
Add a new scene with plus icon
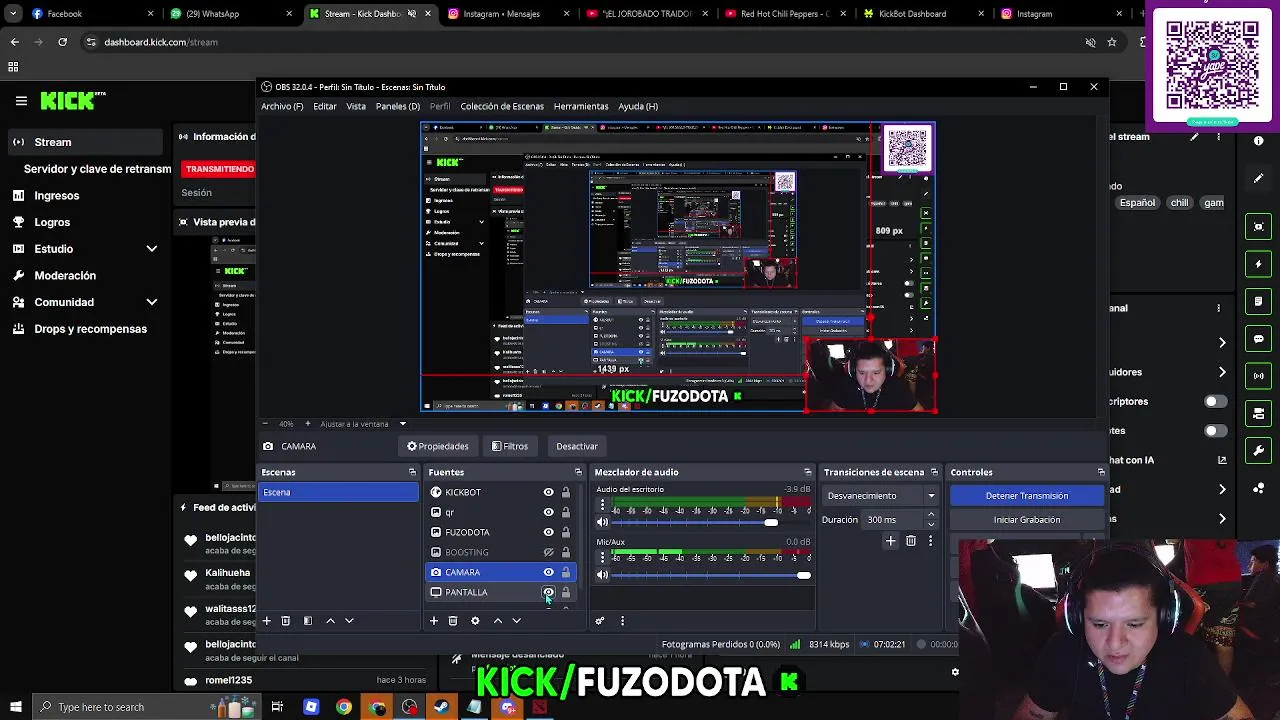(267, 621)
